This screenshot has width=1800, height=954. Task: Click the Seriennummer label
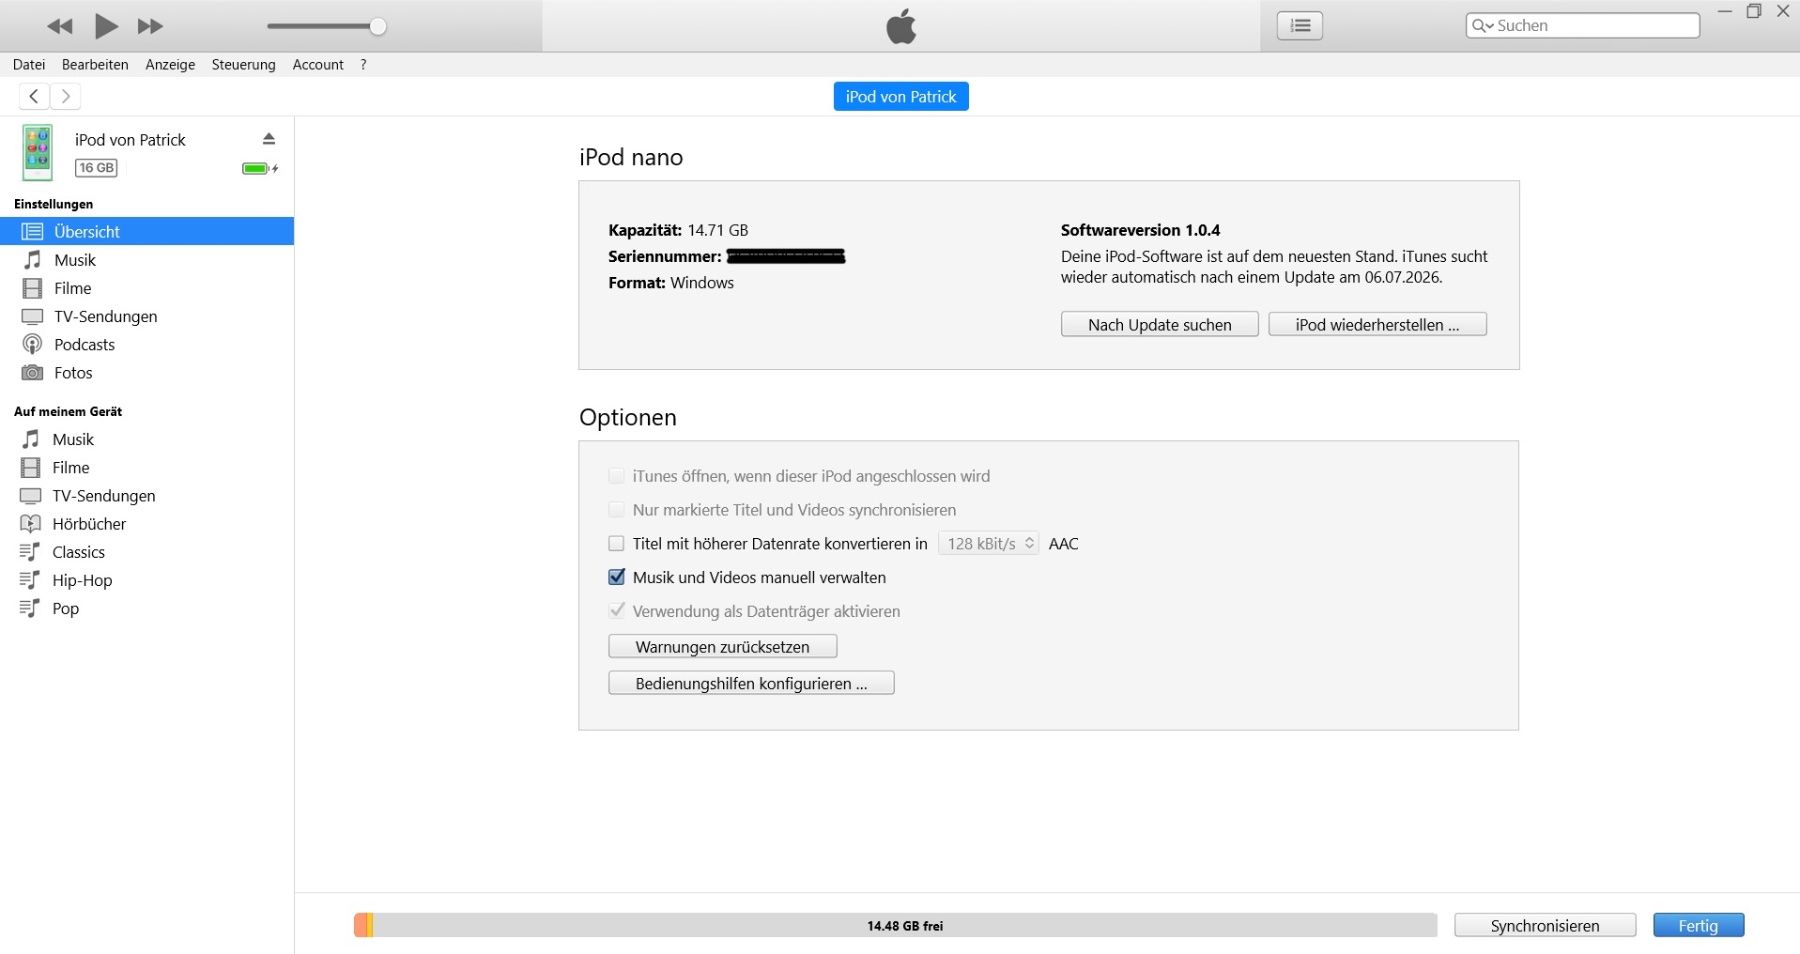[664, 256]
